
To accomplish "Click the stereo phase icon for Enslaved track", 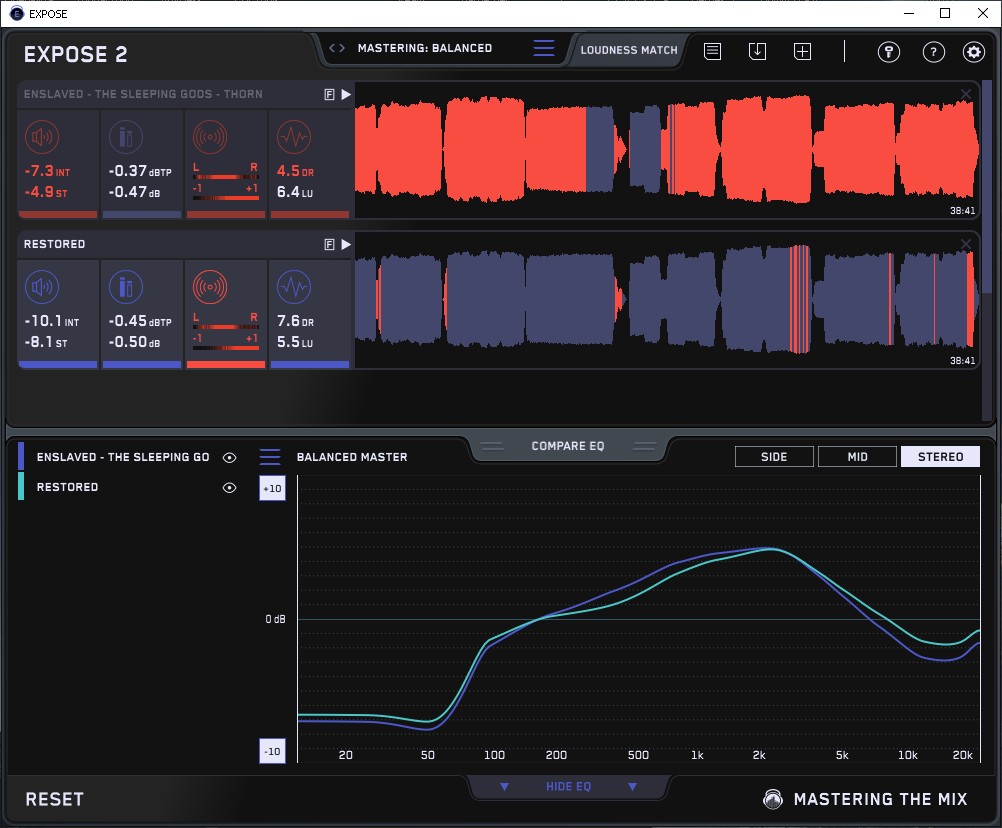I will (x=210, y=137).
